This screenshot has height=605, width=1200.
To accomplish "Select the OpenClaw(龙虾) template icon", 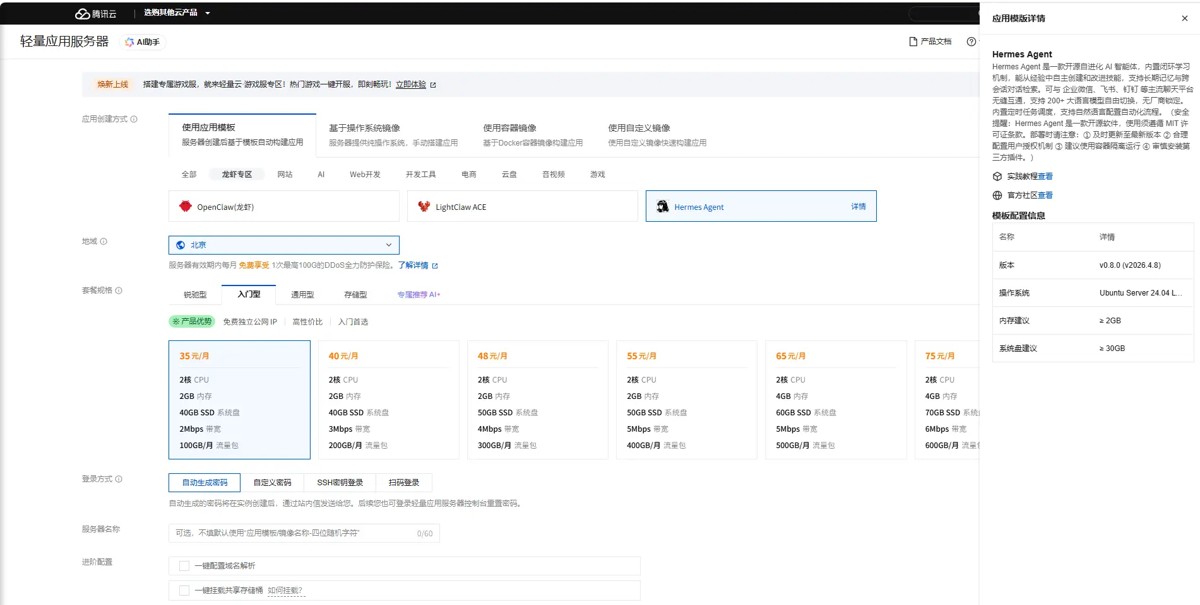I will click(185, 207).
